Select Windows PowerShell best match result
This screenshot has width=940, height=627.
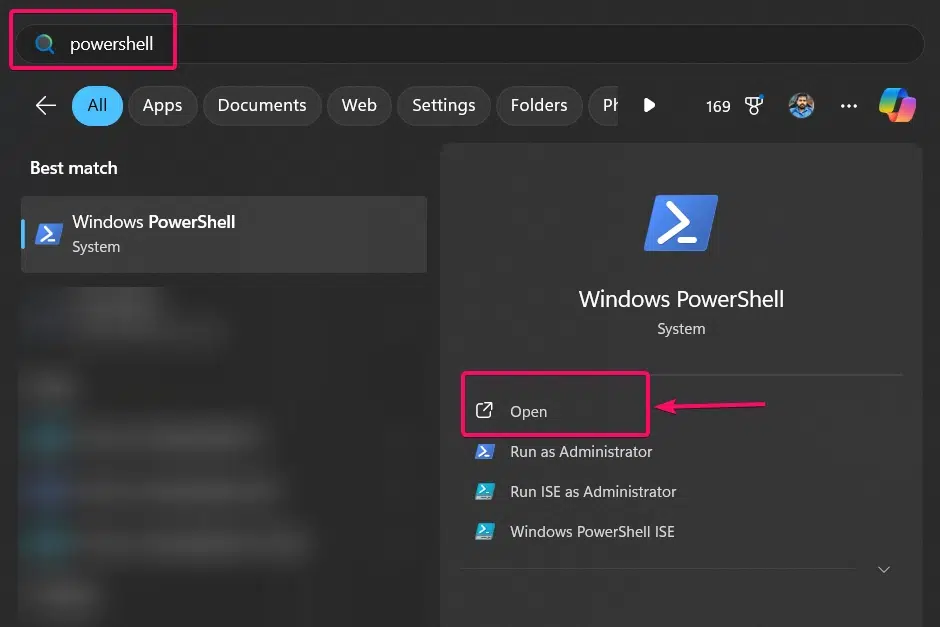coord(224,234)
